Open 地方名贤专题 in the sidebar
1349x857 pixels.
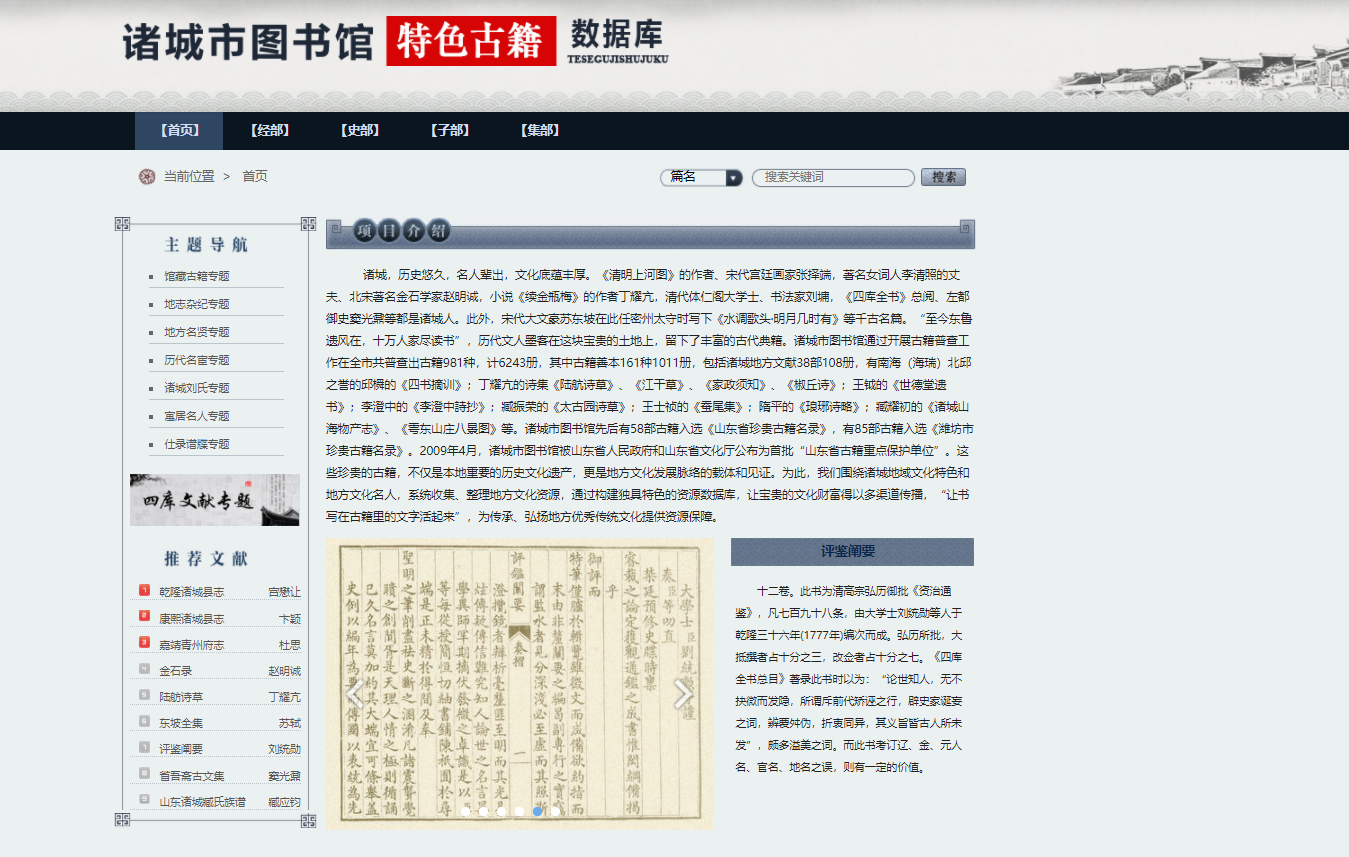coord(197,333)
